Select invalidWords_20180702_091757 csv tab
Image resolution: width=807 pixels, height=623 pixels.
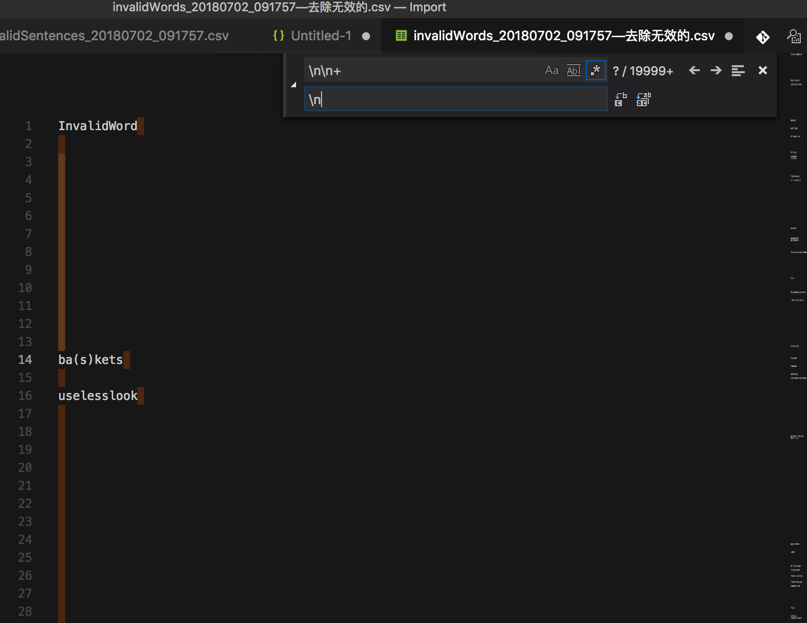564,36
